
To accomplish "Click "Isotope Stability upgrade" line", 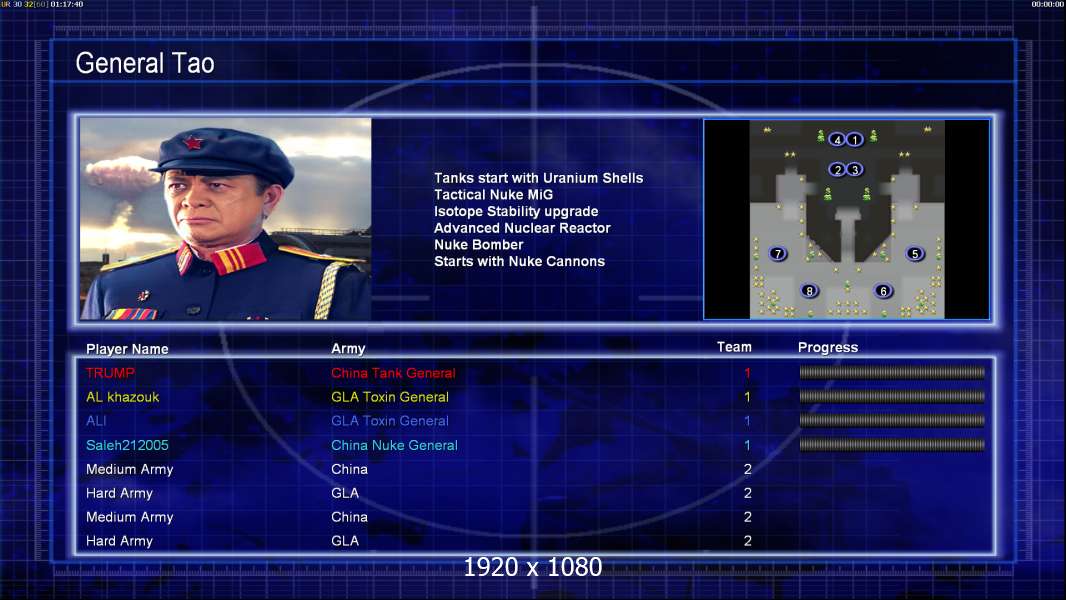I will pos(516,211).
